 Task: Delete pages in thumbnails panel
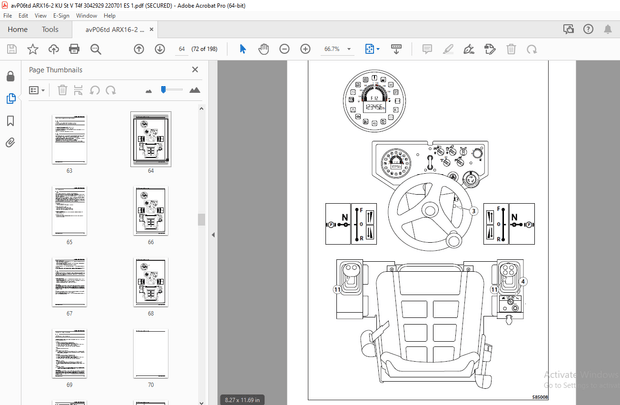[x=62, y=90]
